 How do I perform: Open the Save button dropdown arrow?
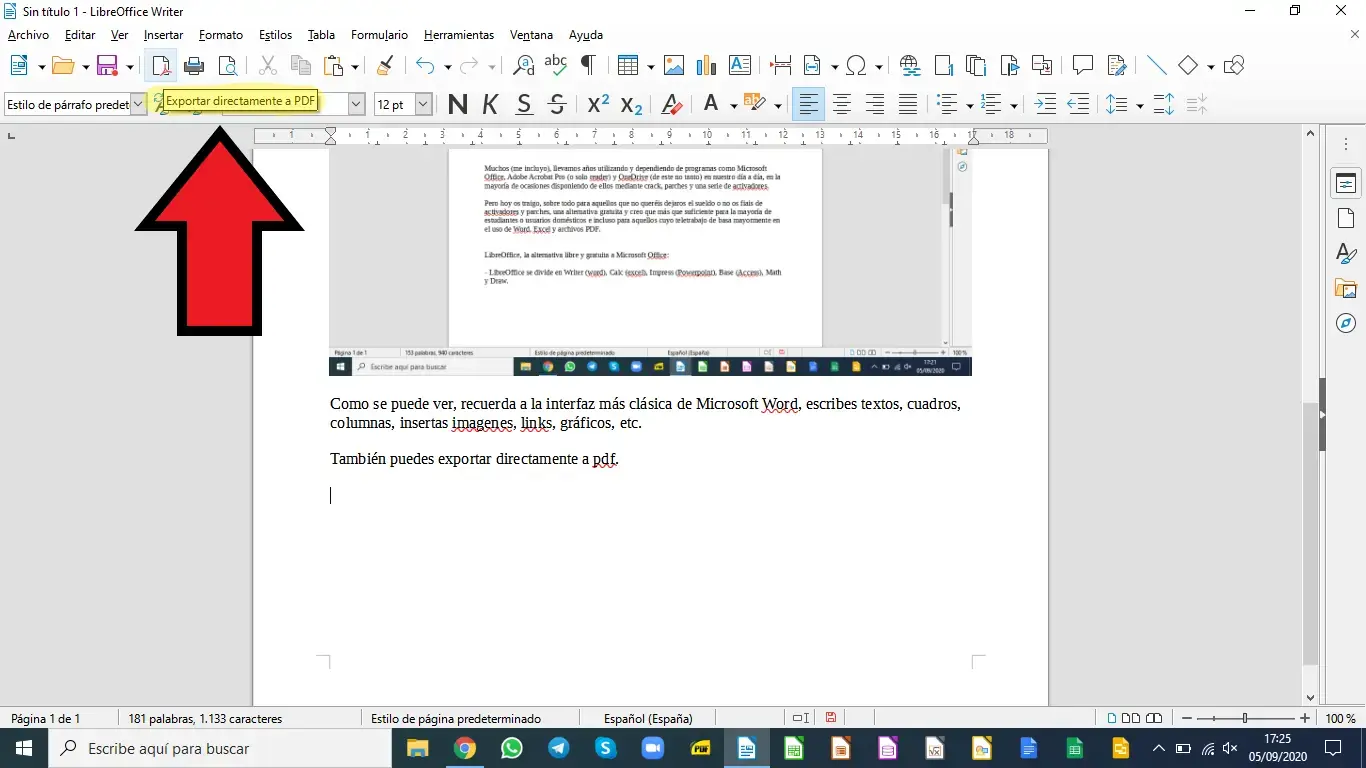point(130,67)
